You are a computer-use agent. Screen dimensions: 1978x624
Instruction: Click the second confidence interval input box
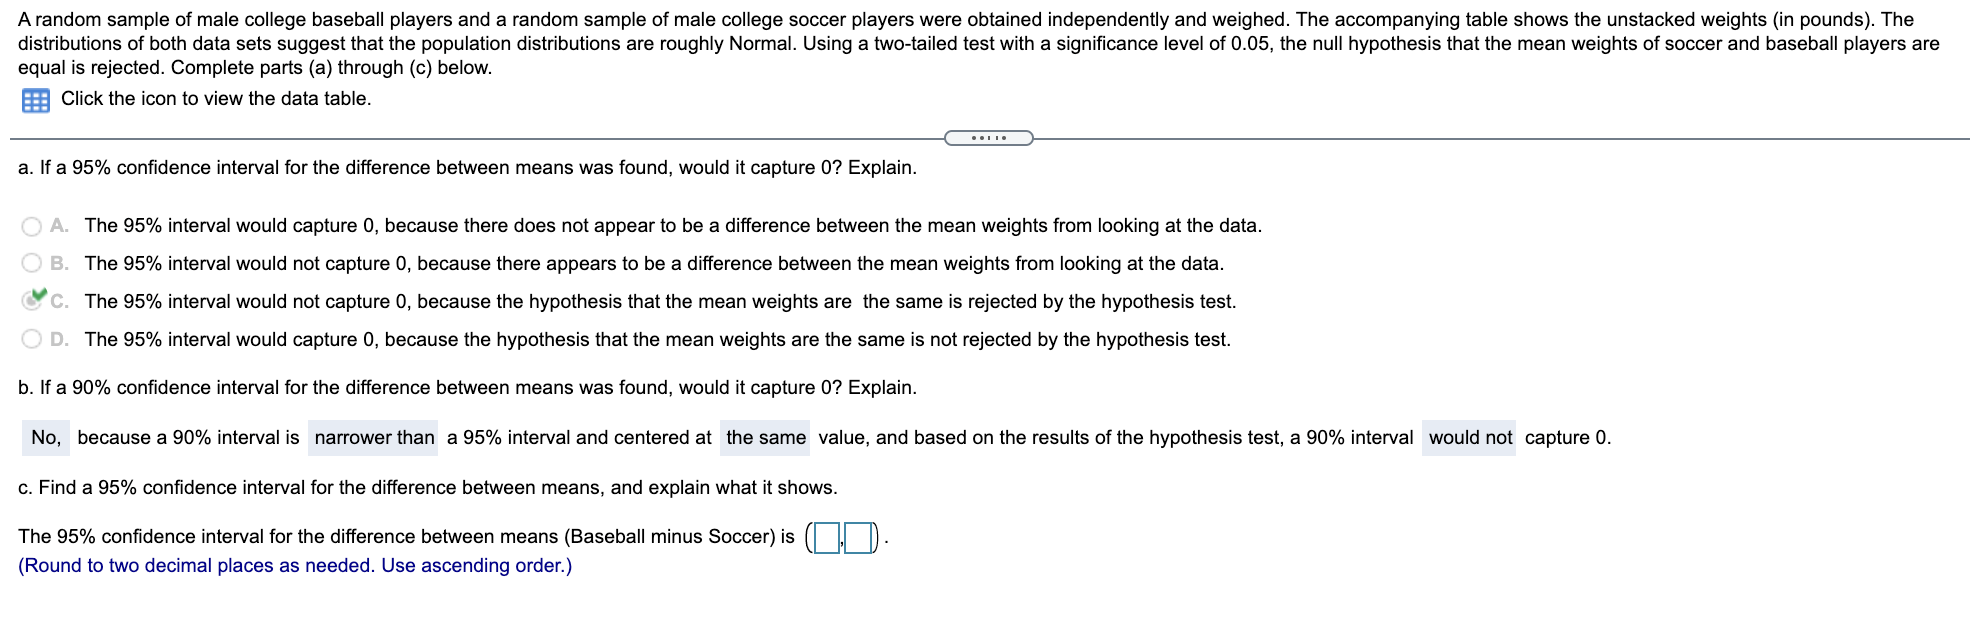pos(858,537)
